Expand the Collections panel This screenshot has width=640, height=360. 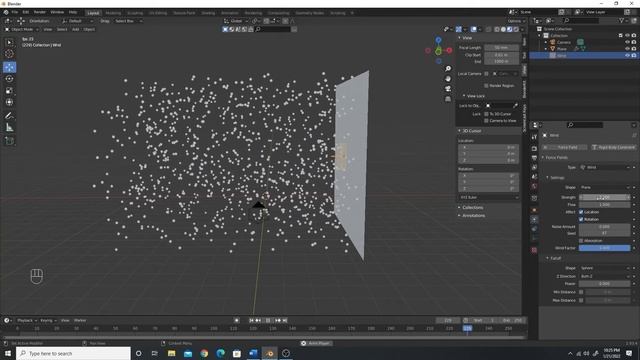pos(471,207)
